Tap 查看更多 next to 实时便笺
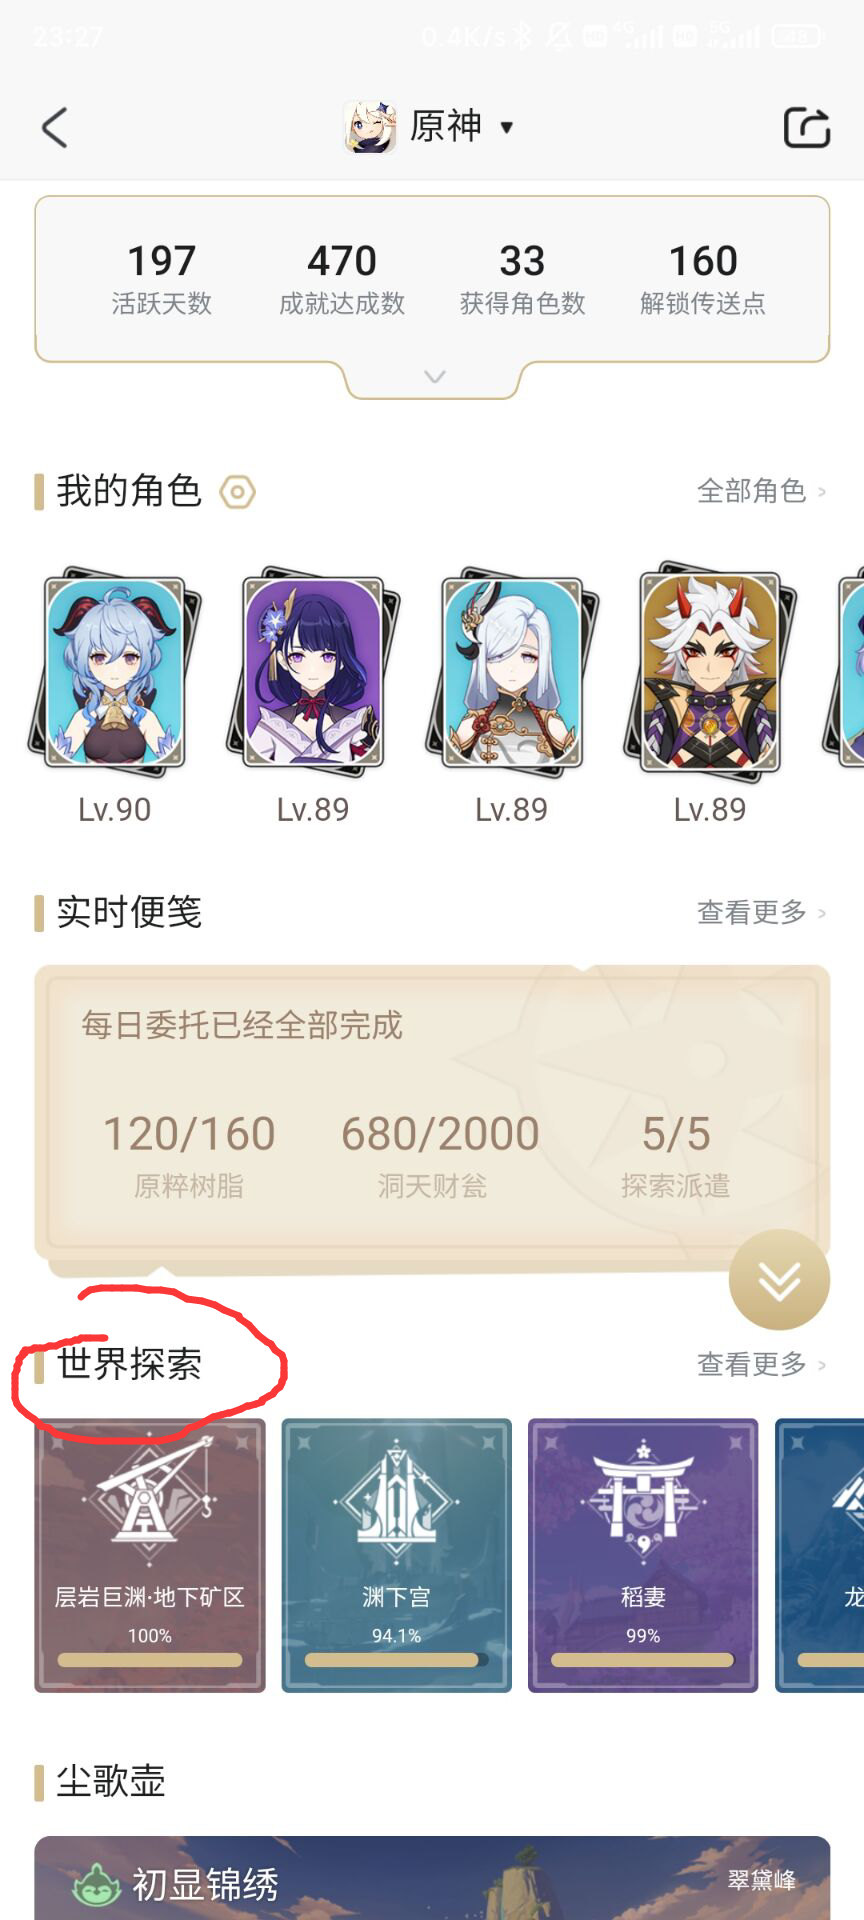Image resolution: width=864 pixels, height=1920 pixels. 762,913
